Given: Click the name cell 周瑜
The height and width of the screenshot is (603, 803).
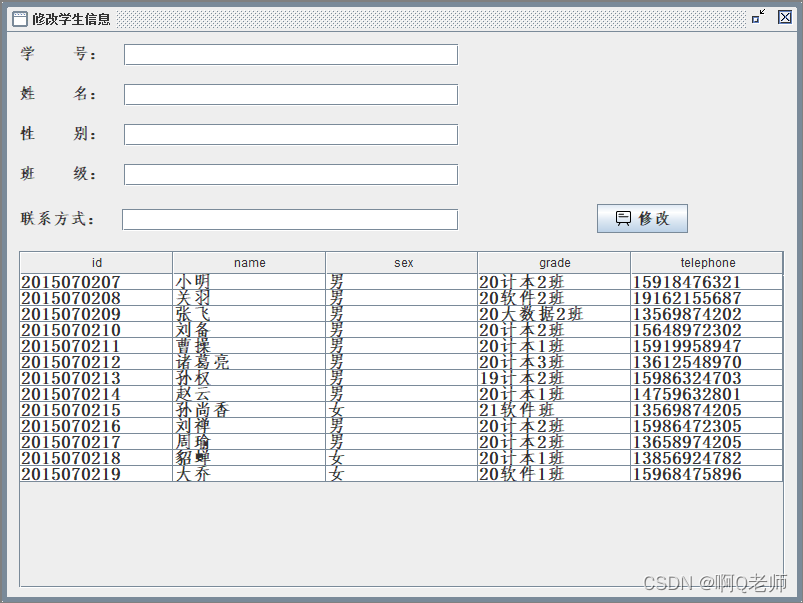Looking at the screenshot, I should [x=249, y=442].
